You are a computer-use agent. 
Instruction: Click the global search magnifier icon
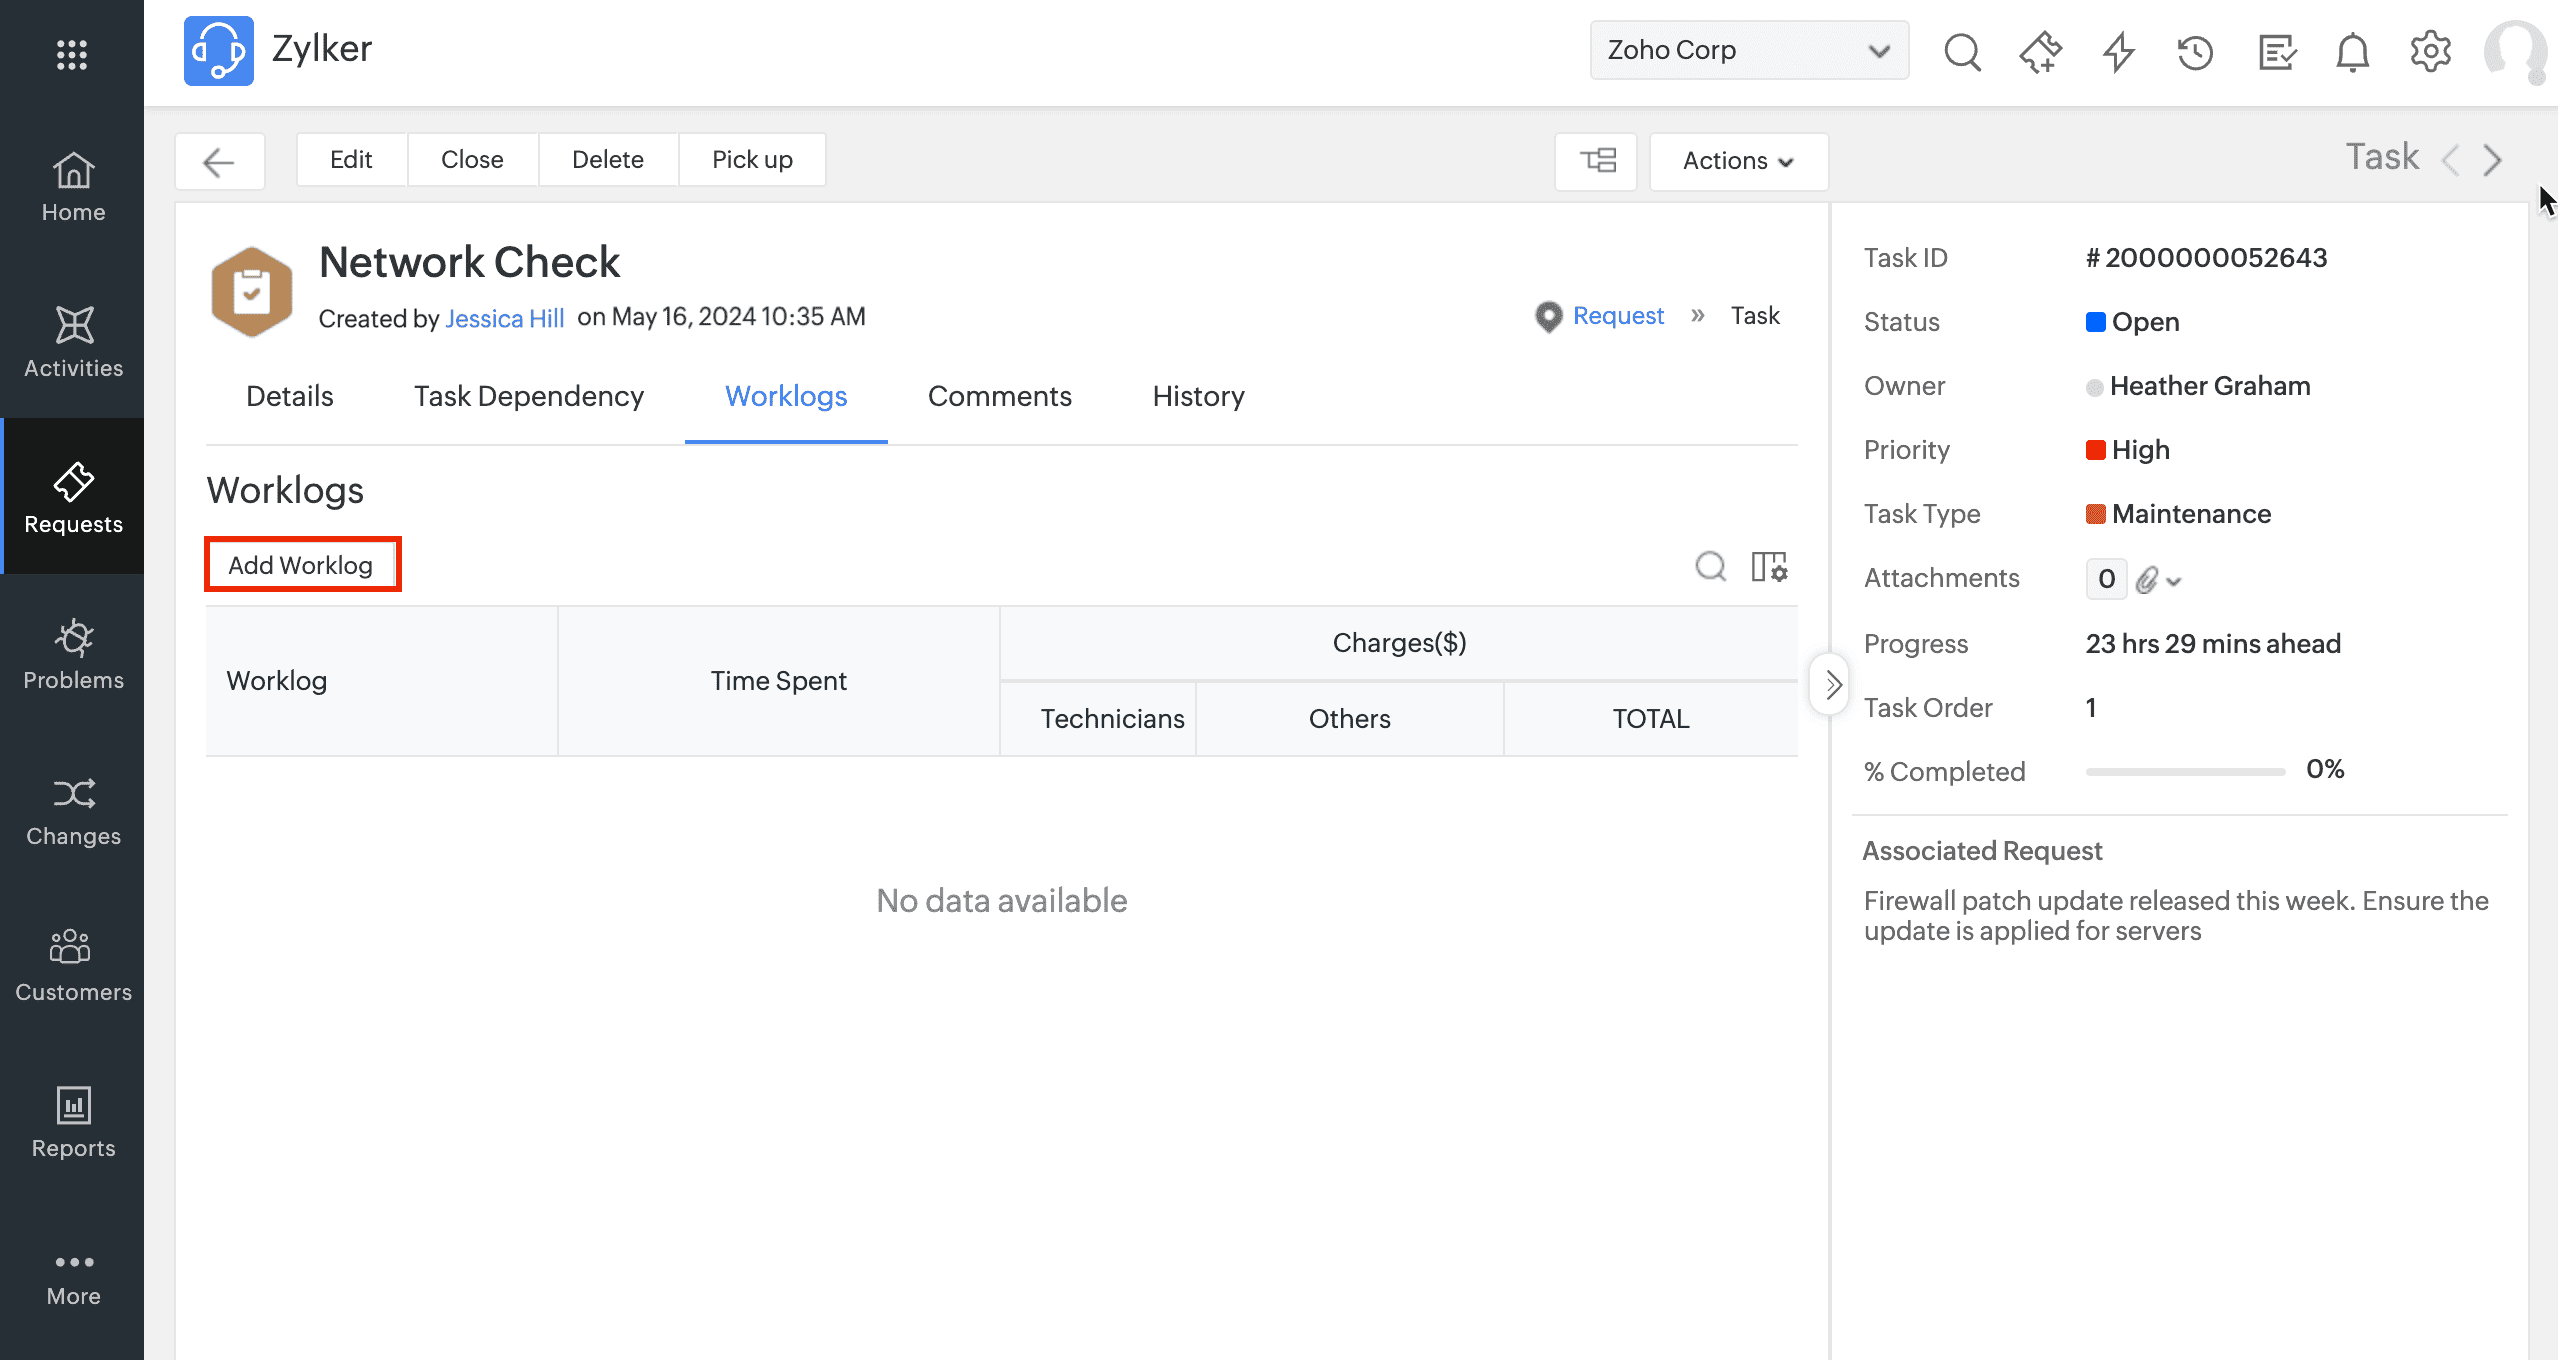pos(1961,51)
